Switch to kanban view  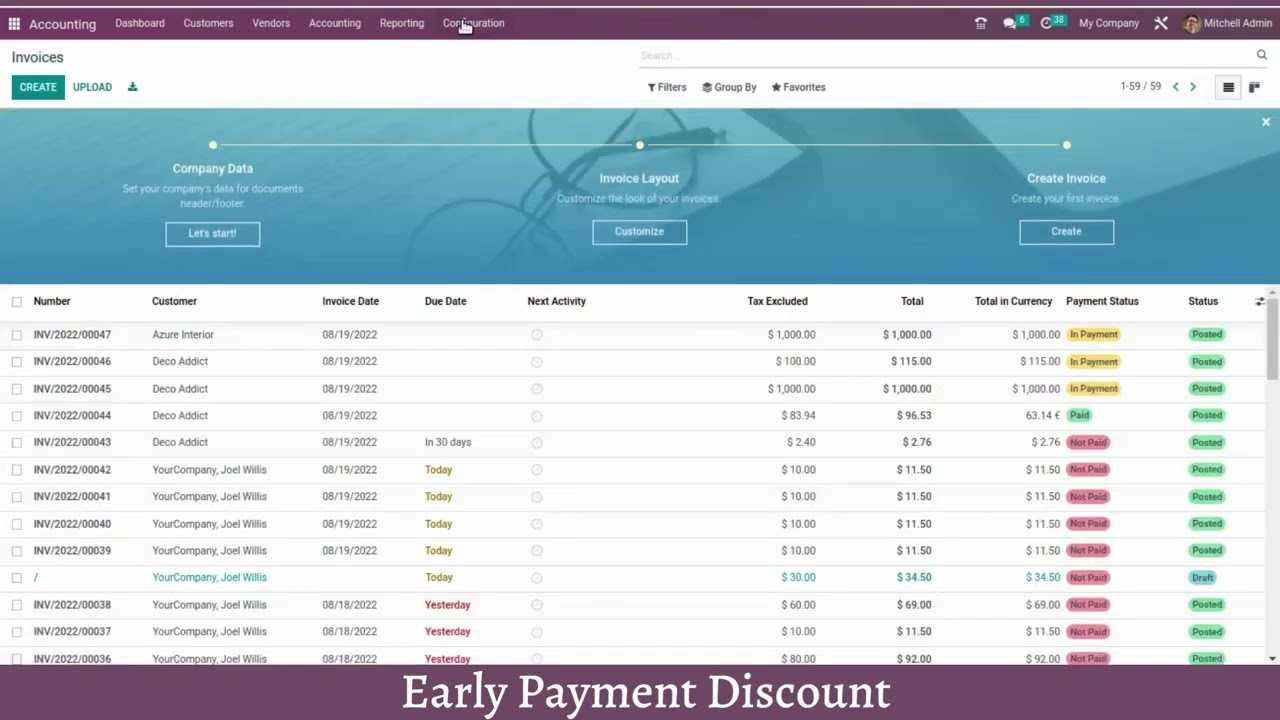pos(1254,87)
